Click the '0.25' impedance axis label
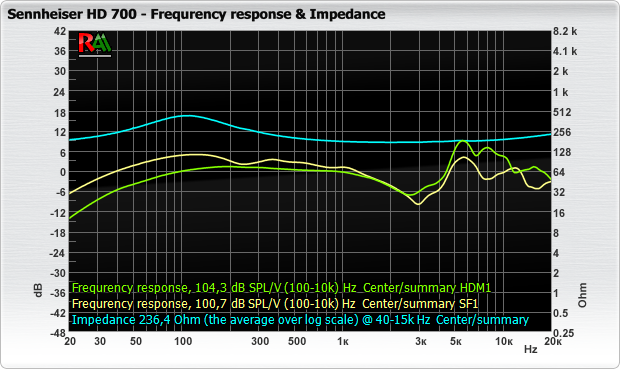Viewport: 620px width, 369px height. pyautogui.click(x=563, y=333)
